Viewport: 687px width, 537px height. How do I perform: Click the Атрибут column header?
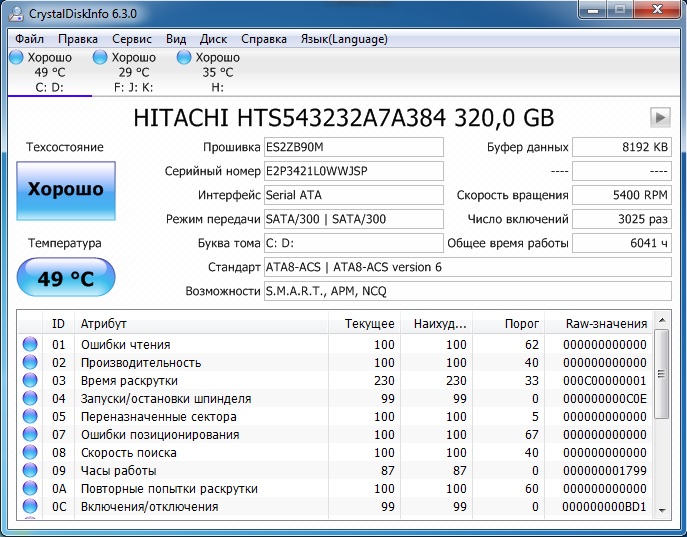tap(202, 324)
